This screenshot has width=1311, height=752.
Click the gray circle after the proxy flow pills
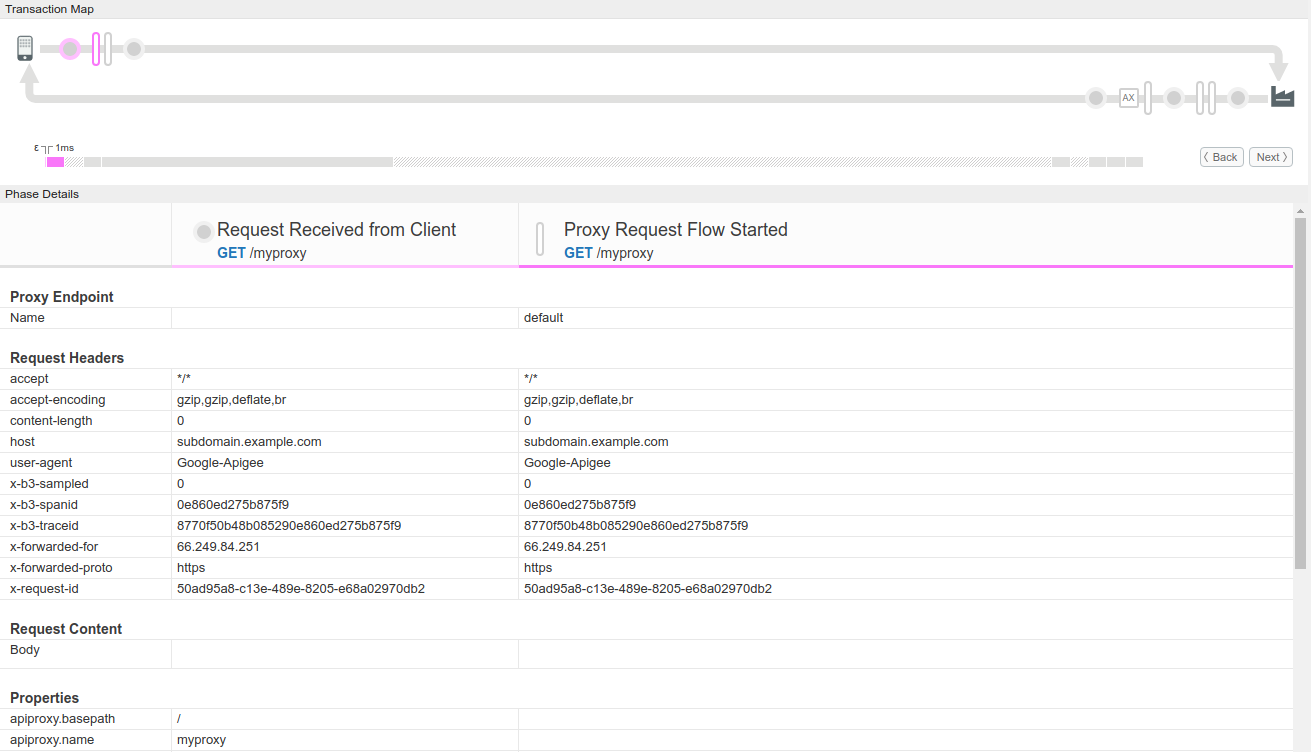(x=134, y=47)
